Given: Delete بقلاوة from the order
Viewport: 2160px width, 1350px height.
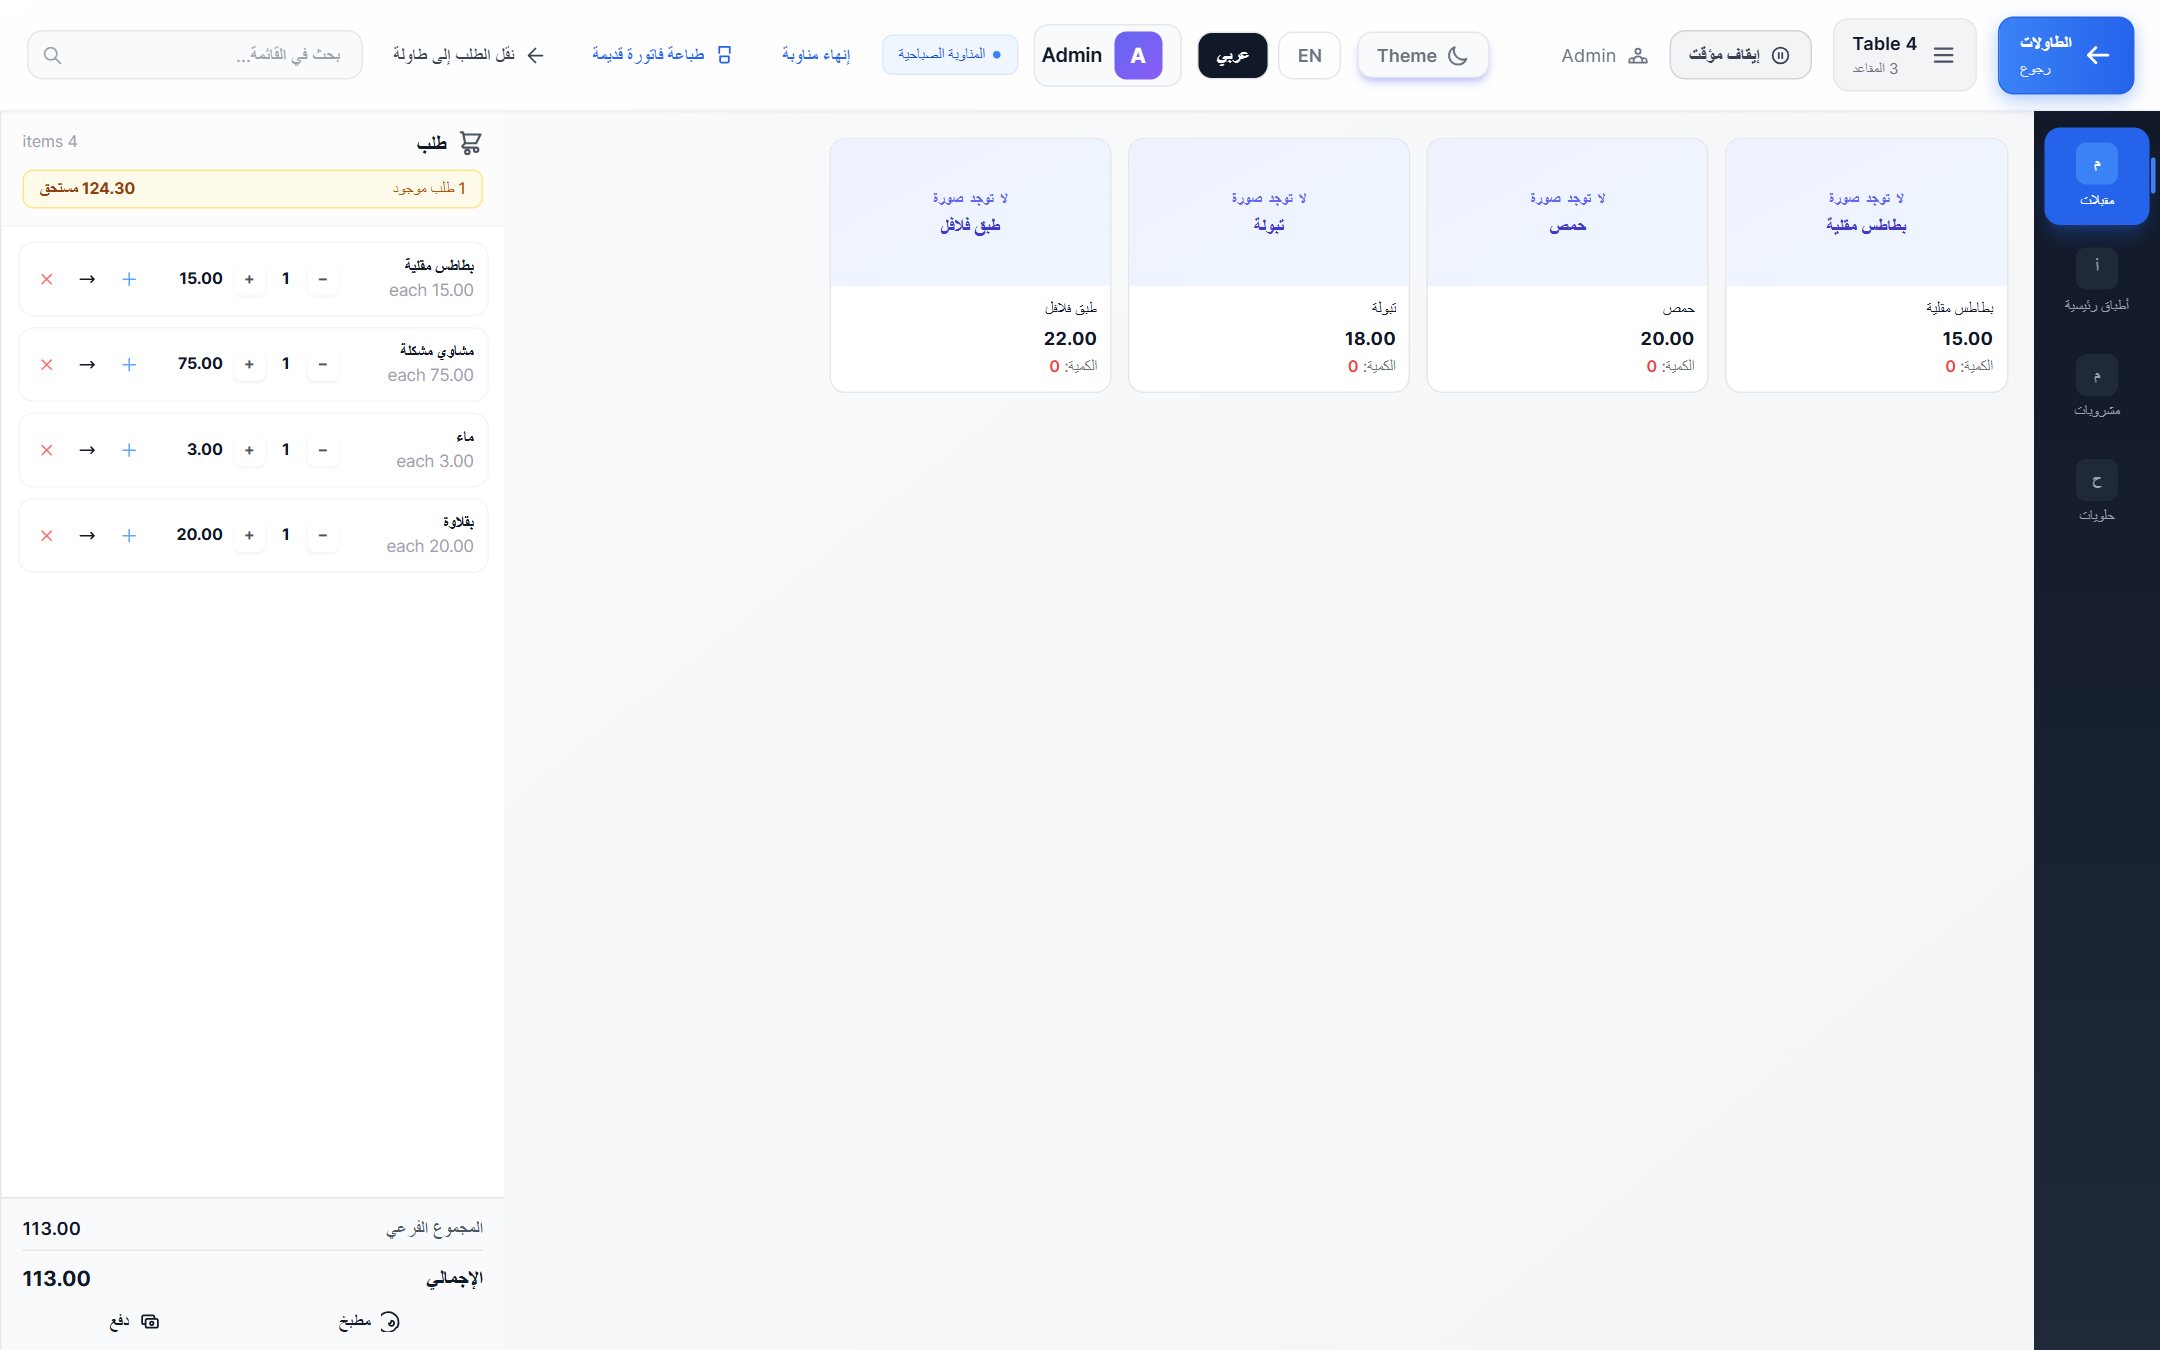Looking at the screenshot, I should pos(46,536).
